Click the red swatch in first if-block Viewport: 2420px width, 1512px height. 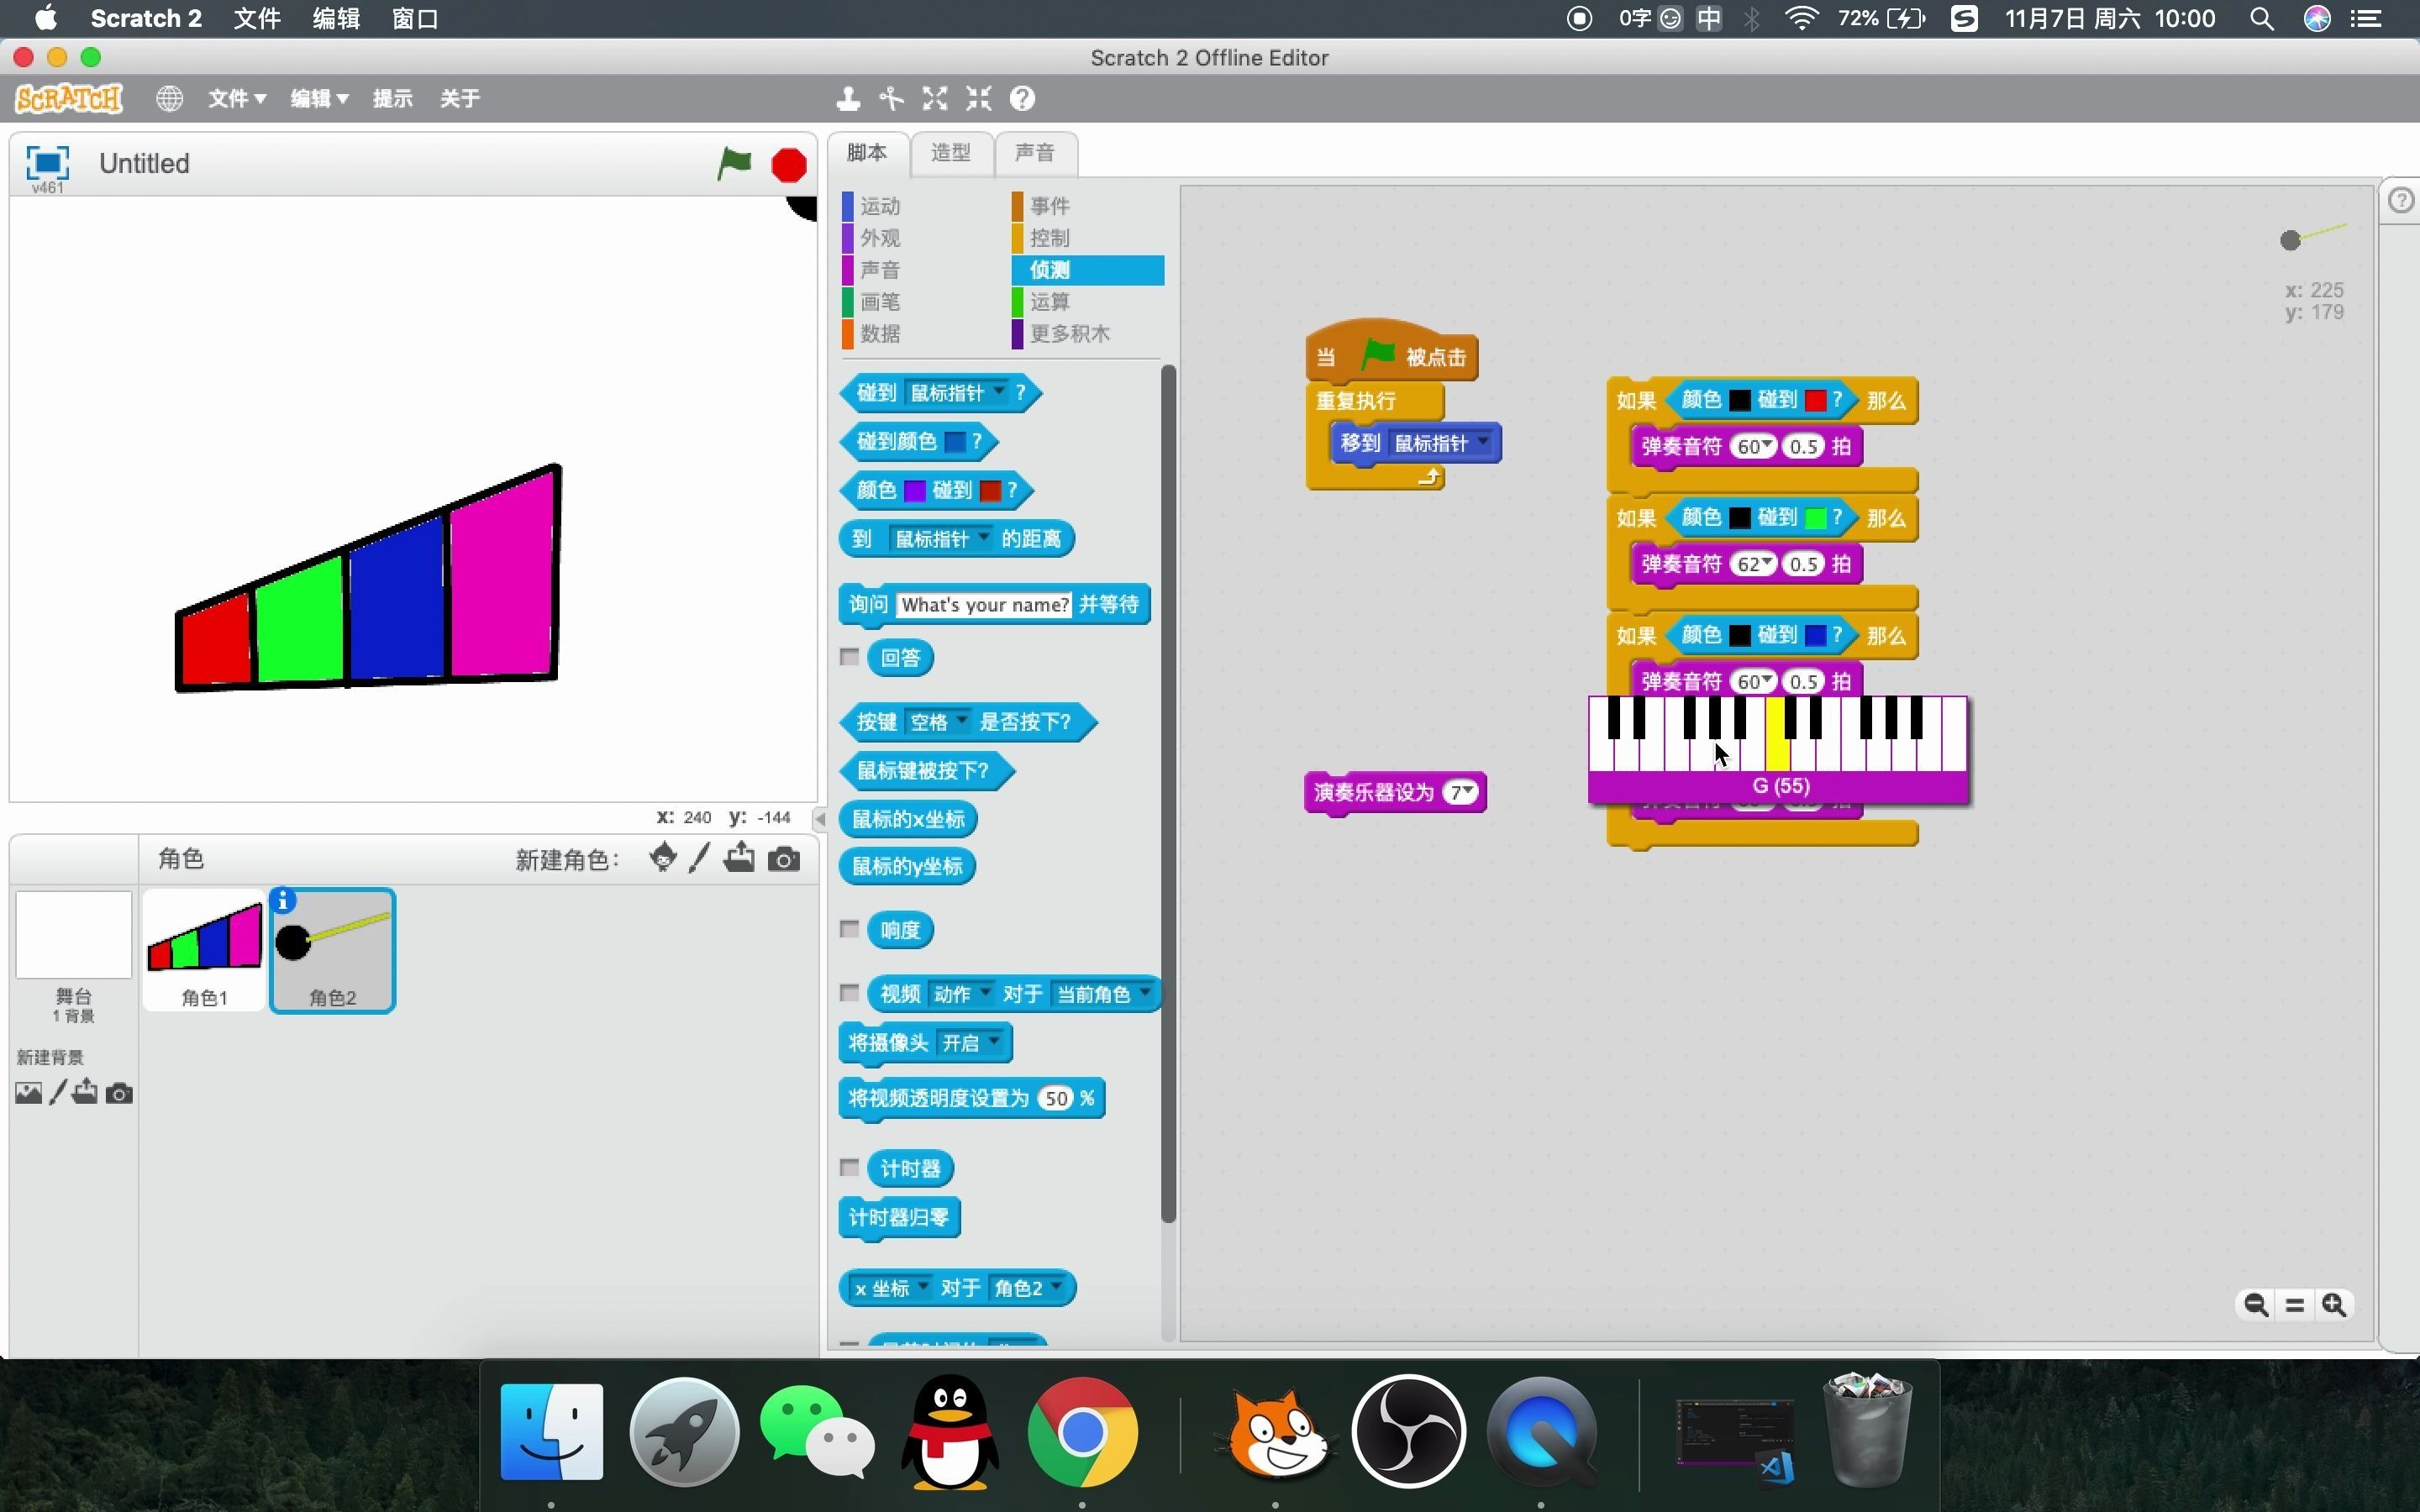(x=1815, y=401)
